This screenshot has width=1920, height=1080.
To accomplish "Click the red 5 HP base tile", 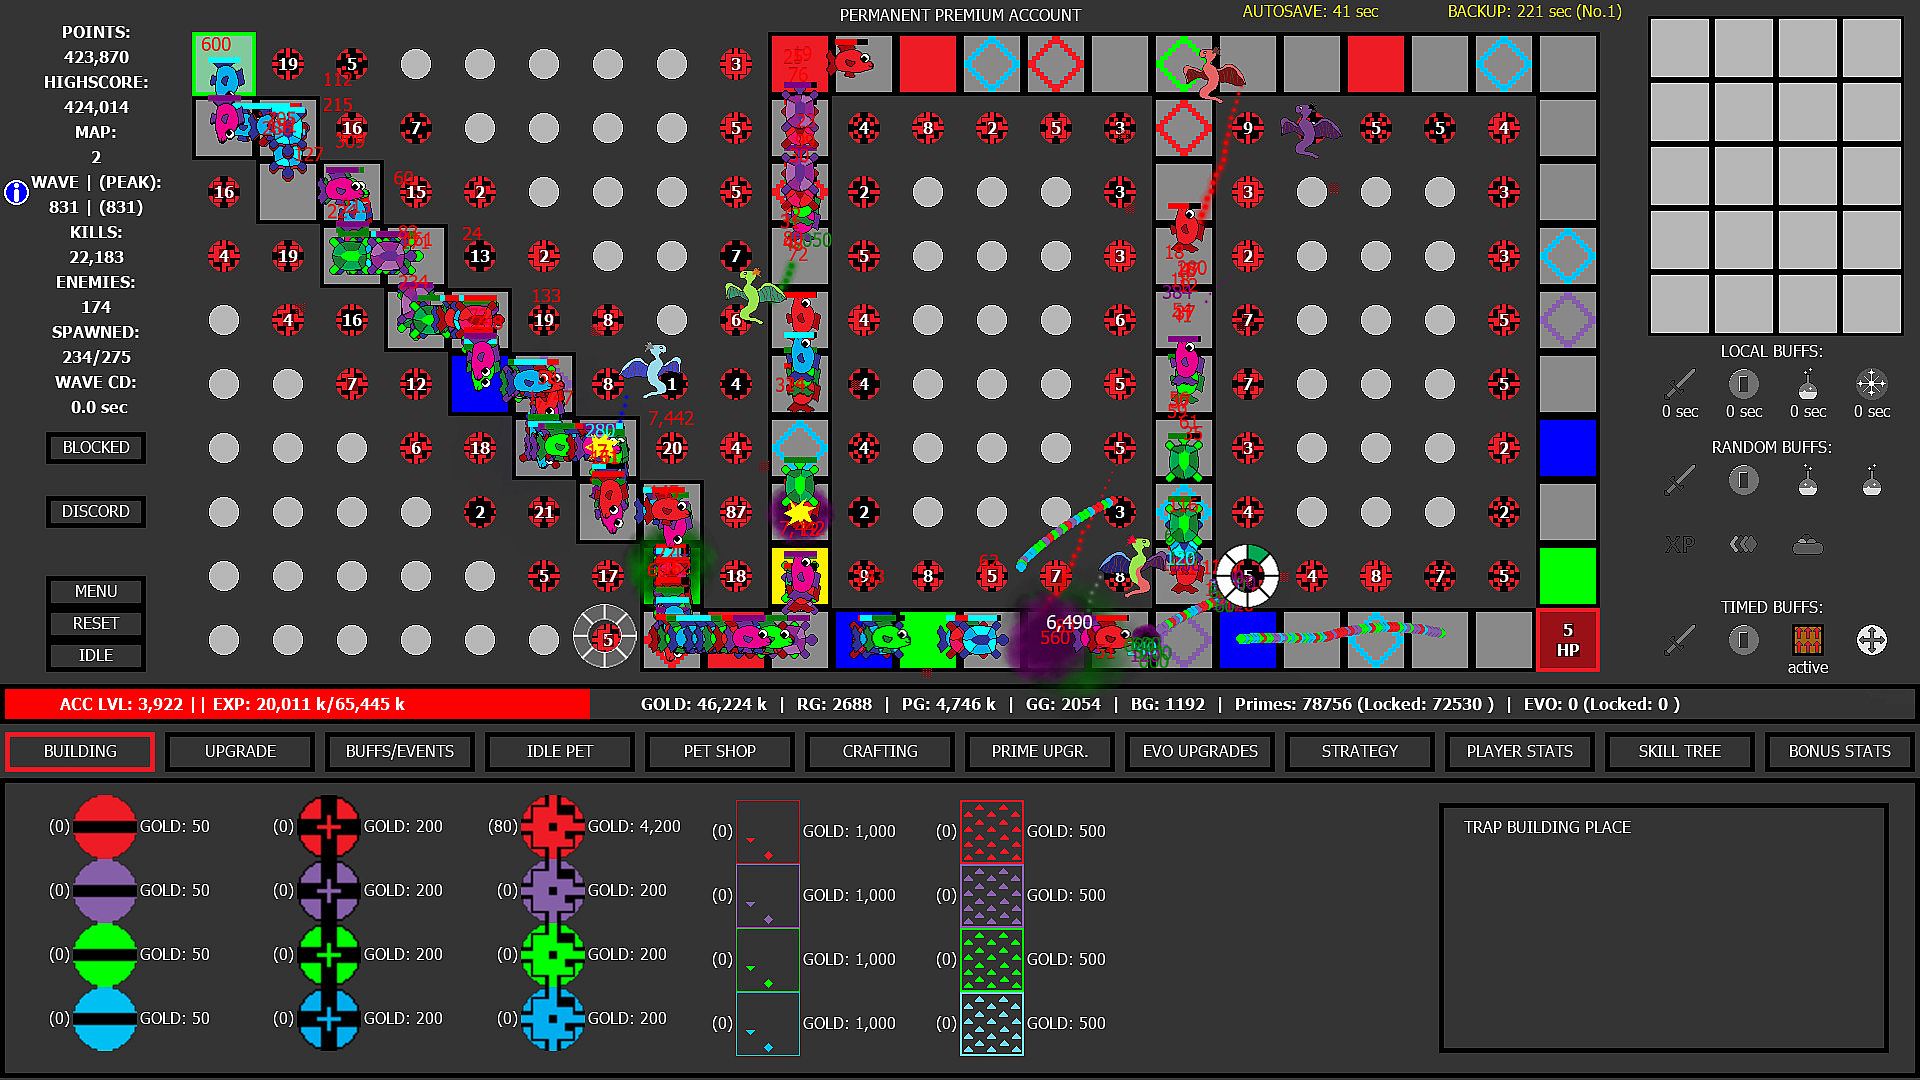I will click(1567, 640).
